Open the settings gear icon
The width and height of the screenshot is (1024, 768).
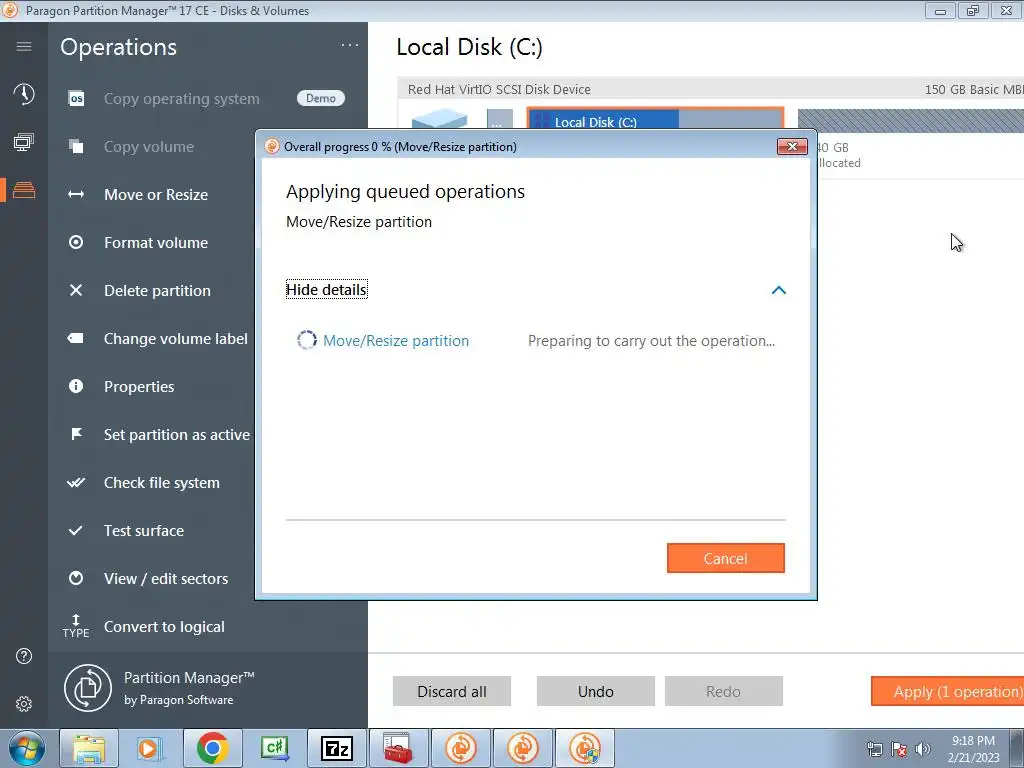pyautogui.click(x=24, y=704)
